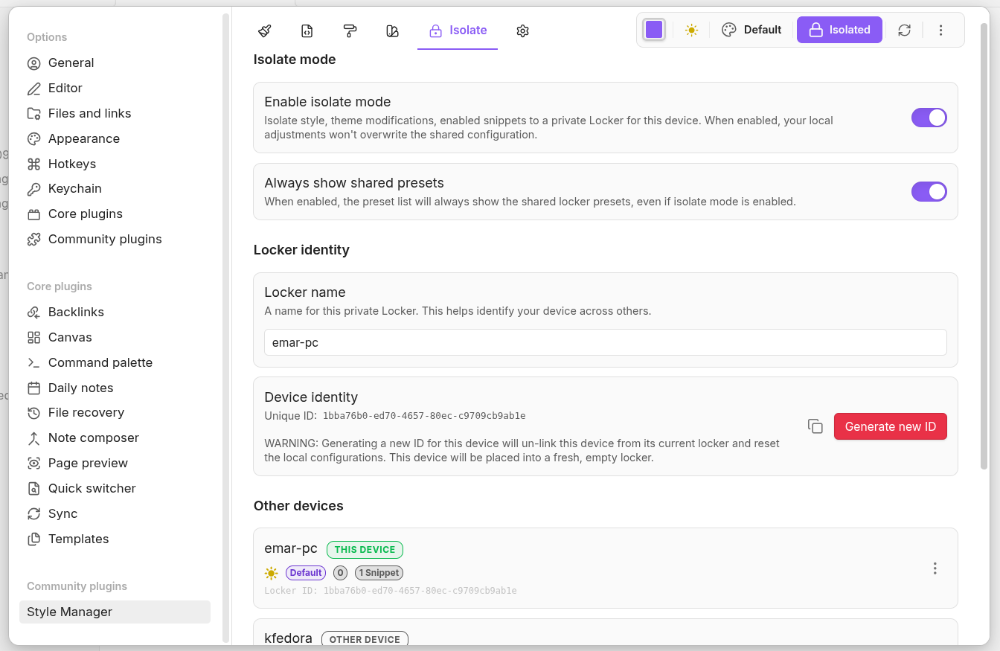The height and width of the screenshot is (651, 1000).
Task: Toggle Enable isolate mode switch
Action: [929, 117]
